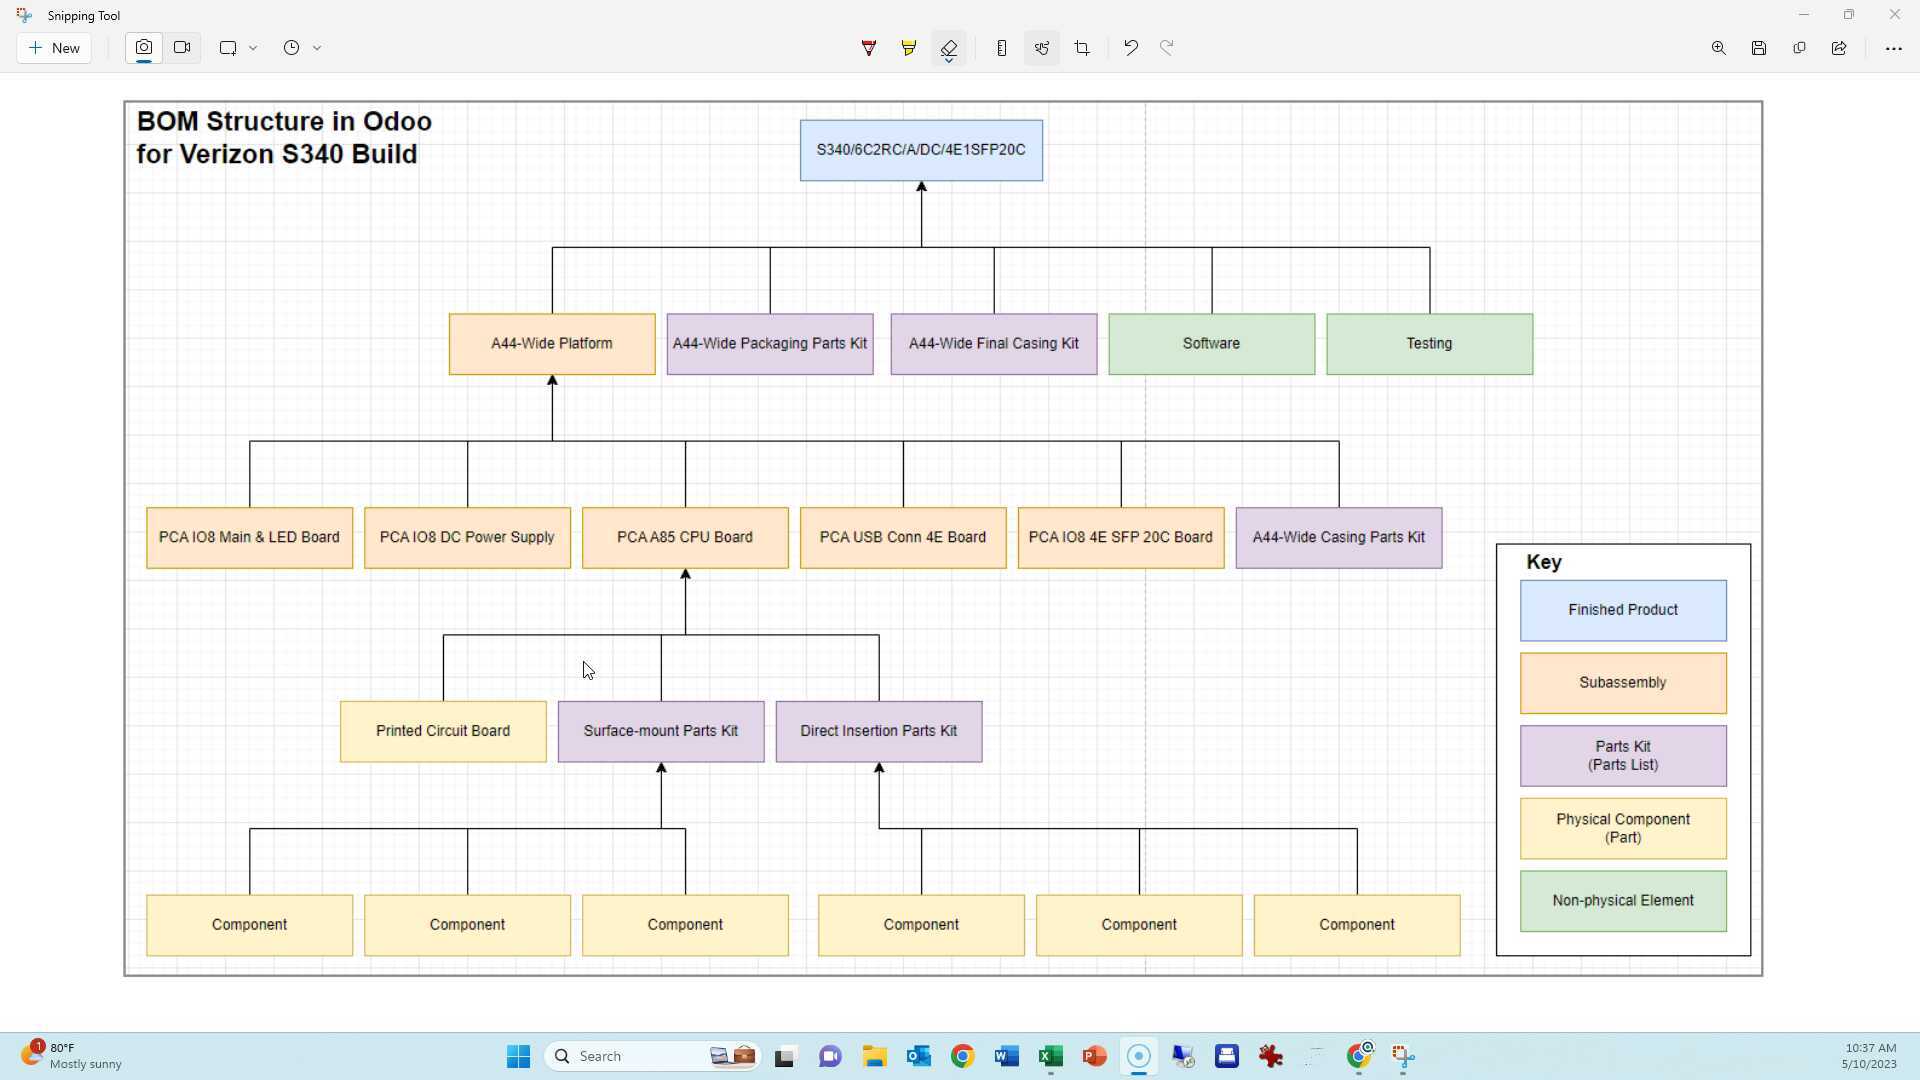The width and height of the screenshot is (1920, 1080).
Task: Redo the last undone action
Action: tap(1167, 47)
